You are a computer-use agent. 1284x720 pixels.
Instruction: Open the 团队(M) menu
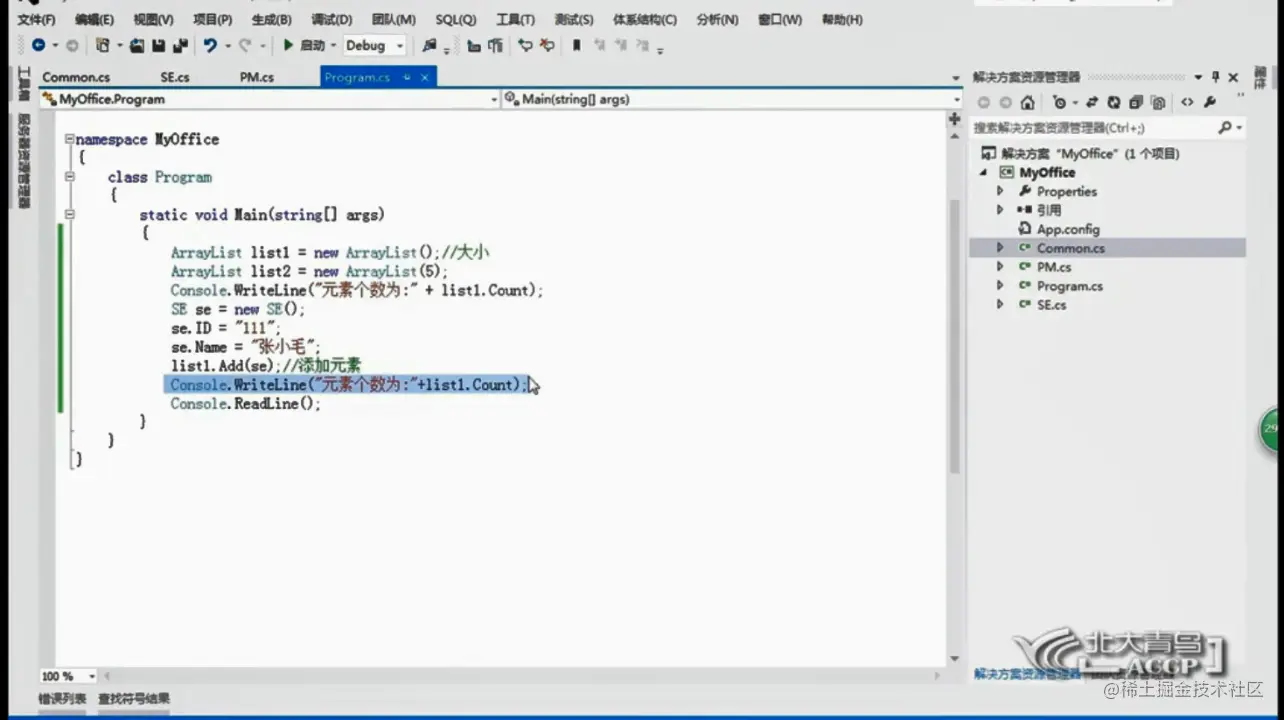(x=393, y=19)
